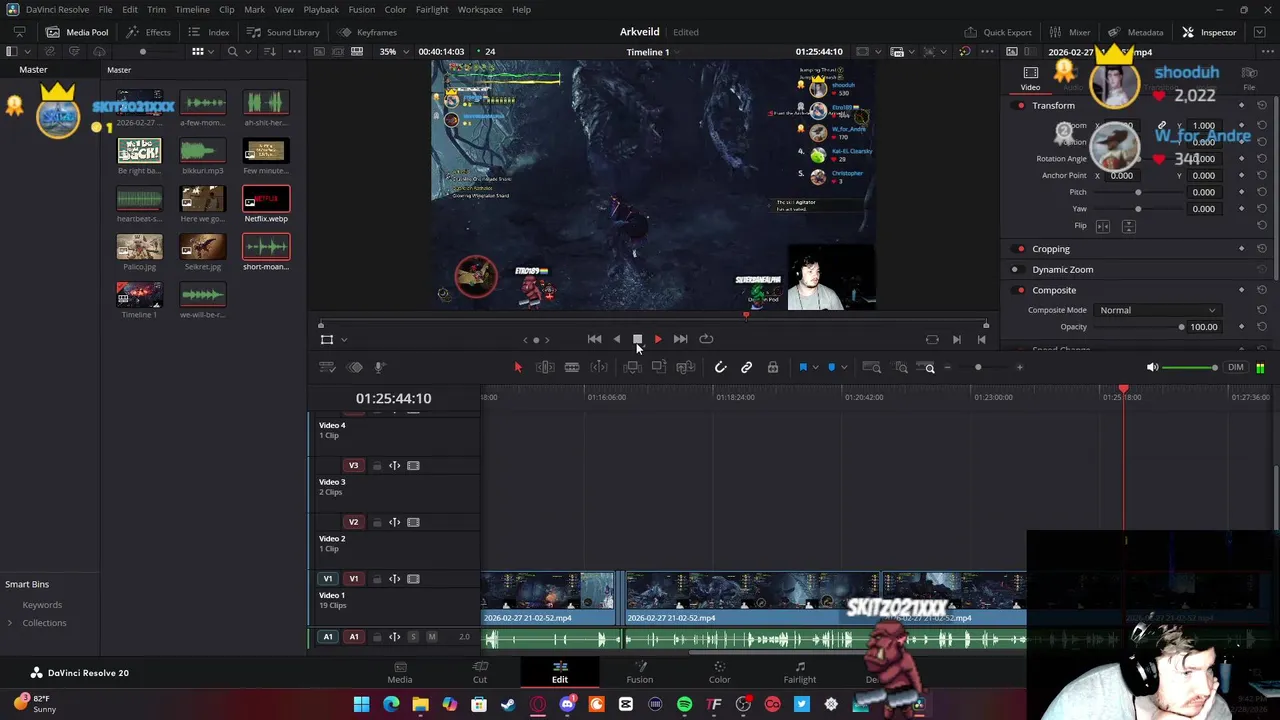The height and width of the screenshot is (720, 1280).
Task: Switch to the Media page
Action: [399, 672]
